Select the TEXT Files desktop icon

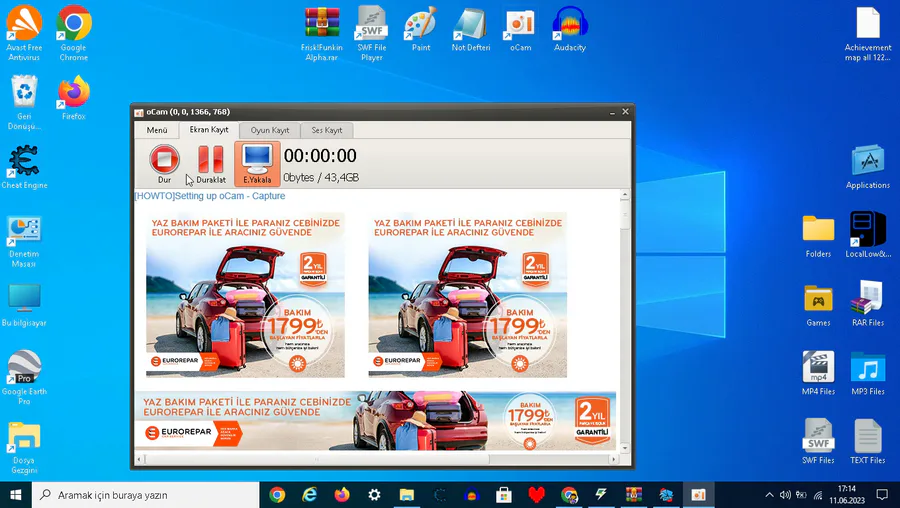[x=868, y=442]
